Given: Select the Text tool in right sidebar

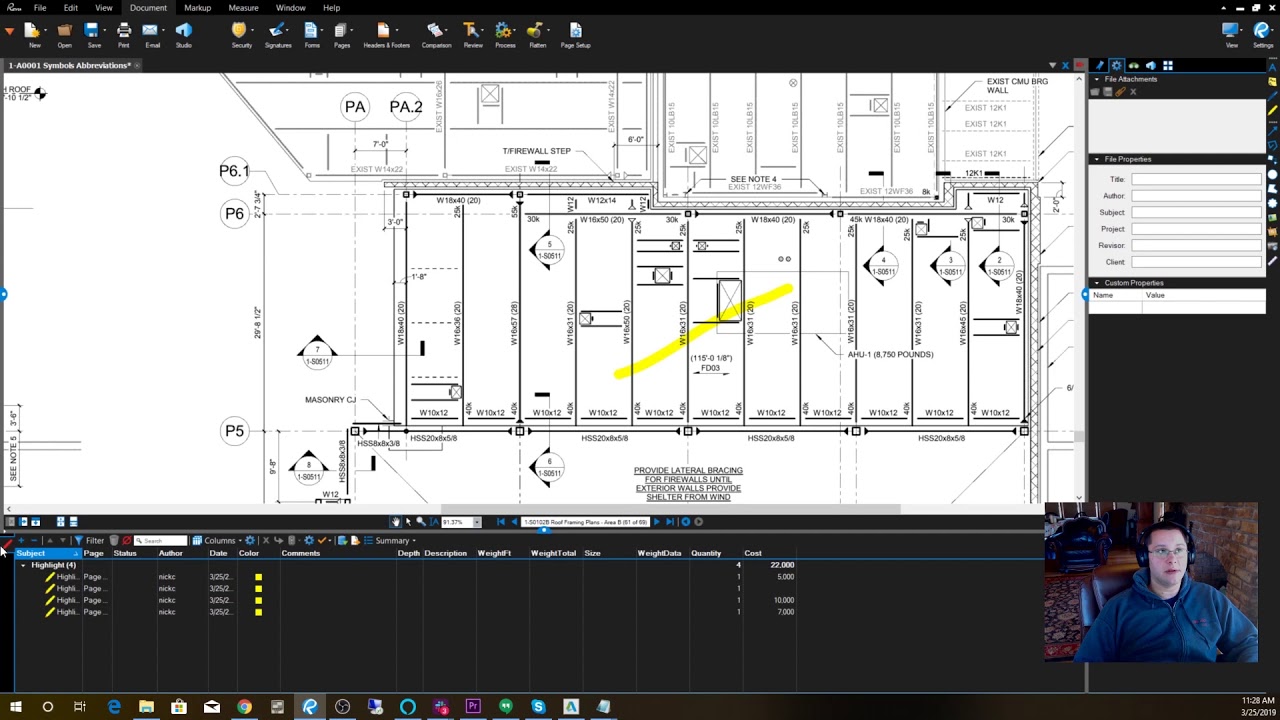Looking at the screenshot, I should tap(1272, 66).
